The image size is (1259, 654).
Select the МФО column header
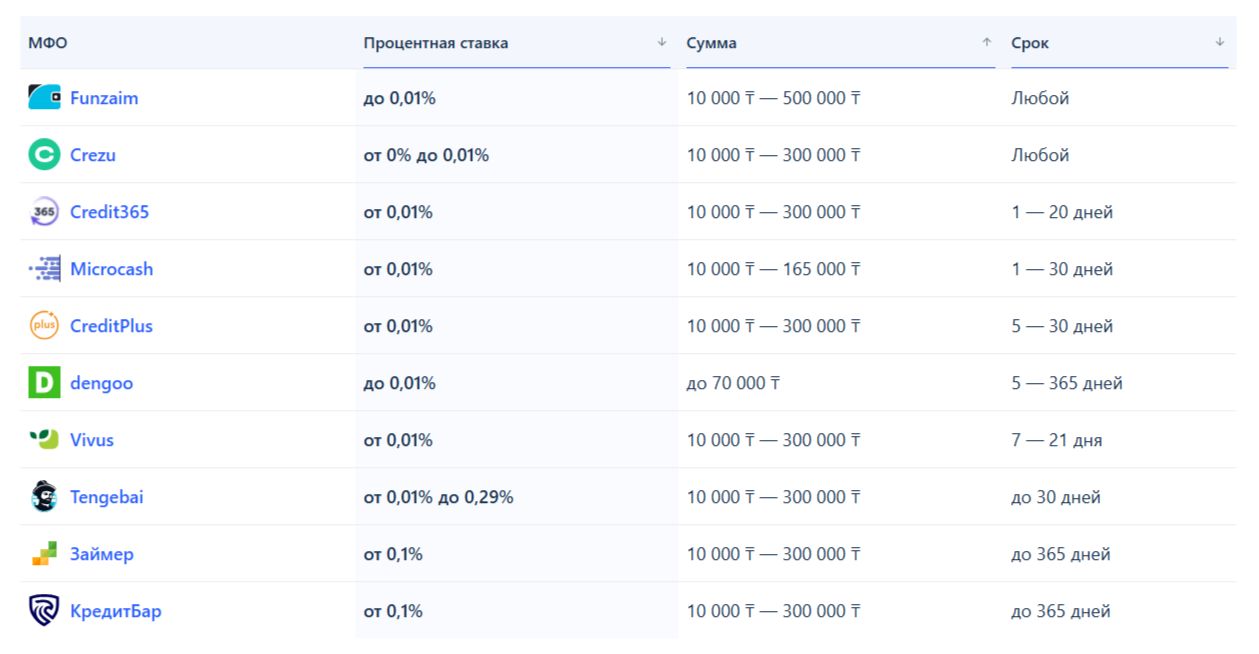point(48,43)
